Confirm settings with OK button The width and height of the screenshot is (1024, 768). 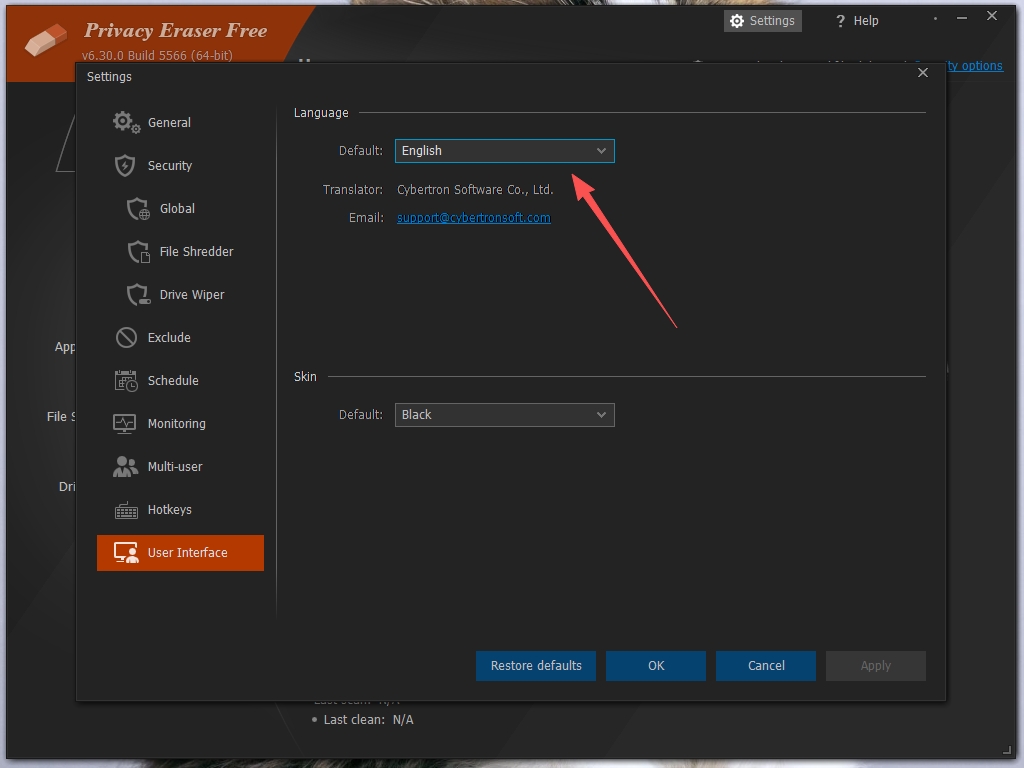click(x=656, y=665)
